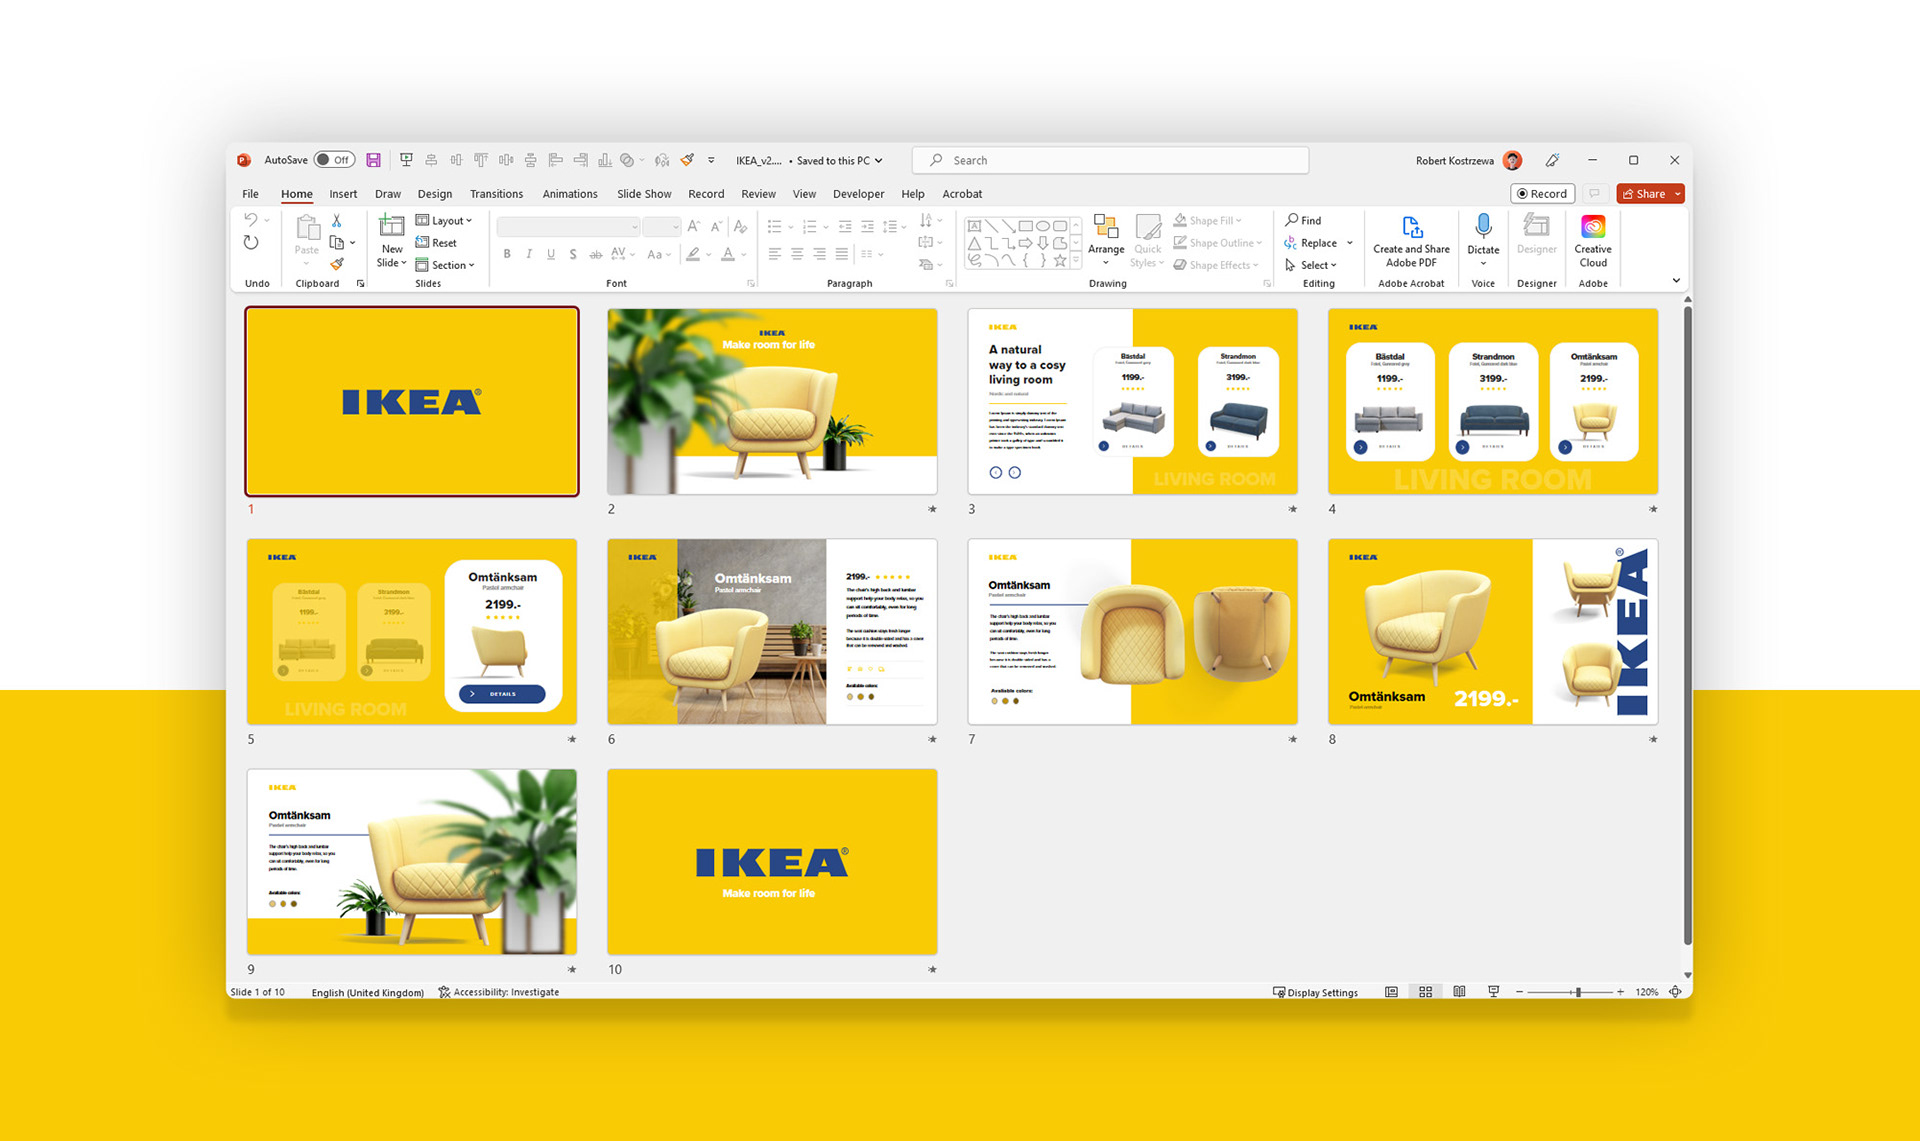The image size is (1920, 1141).
Task: Click the Comments icon beside Record
Action: point(1595,194)
